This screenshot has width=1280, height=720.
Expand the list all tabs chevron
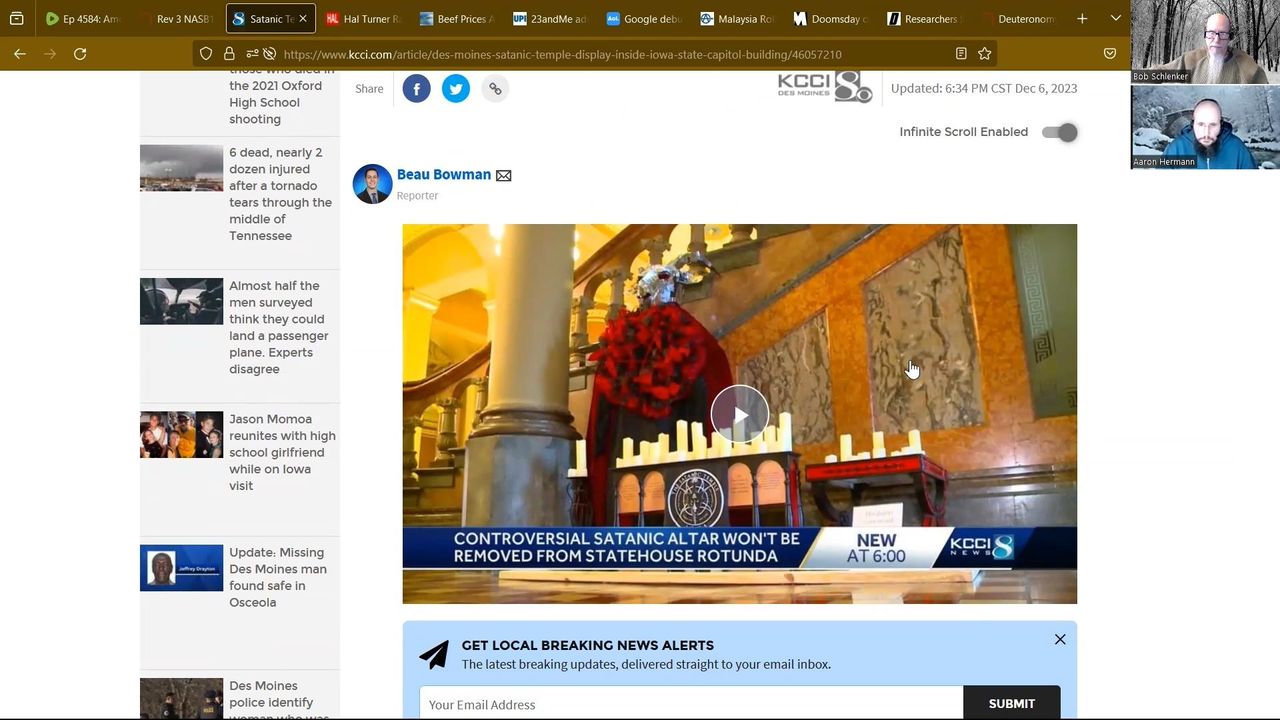pos(1116,19)
